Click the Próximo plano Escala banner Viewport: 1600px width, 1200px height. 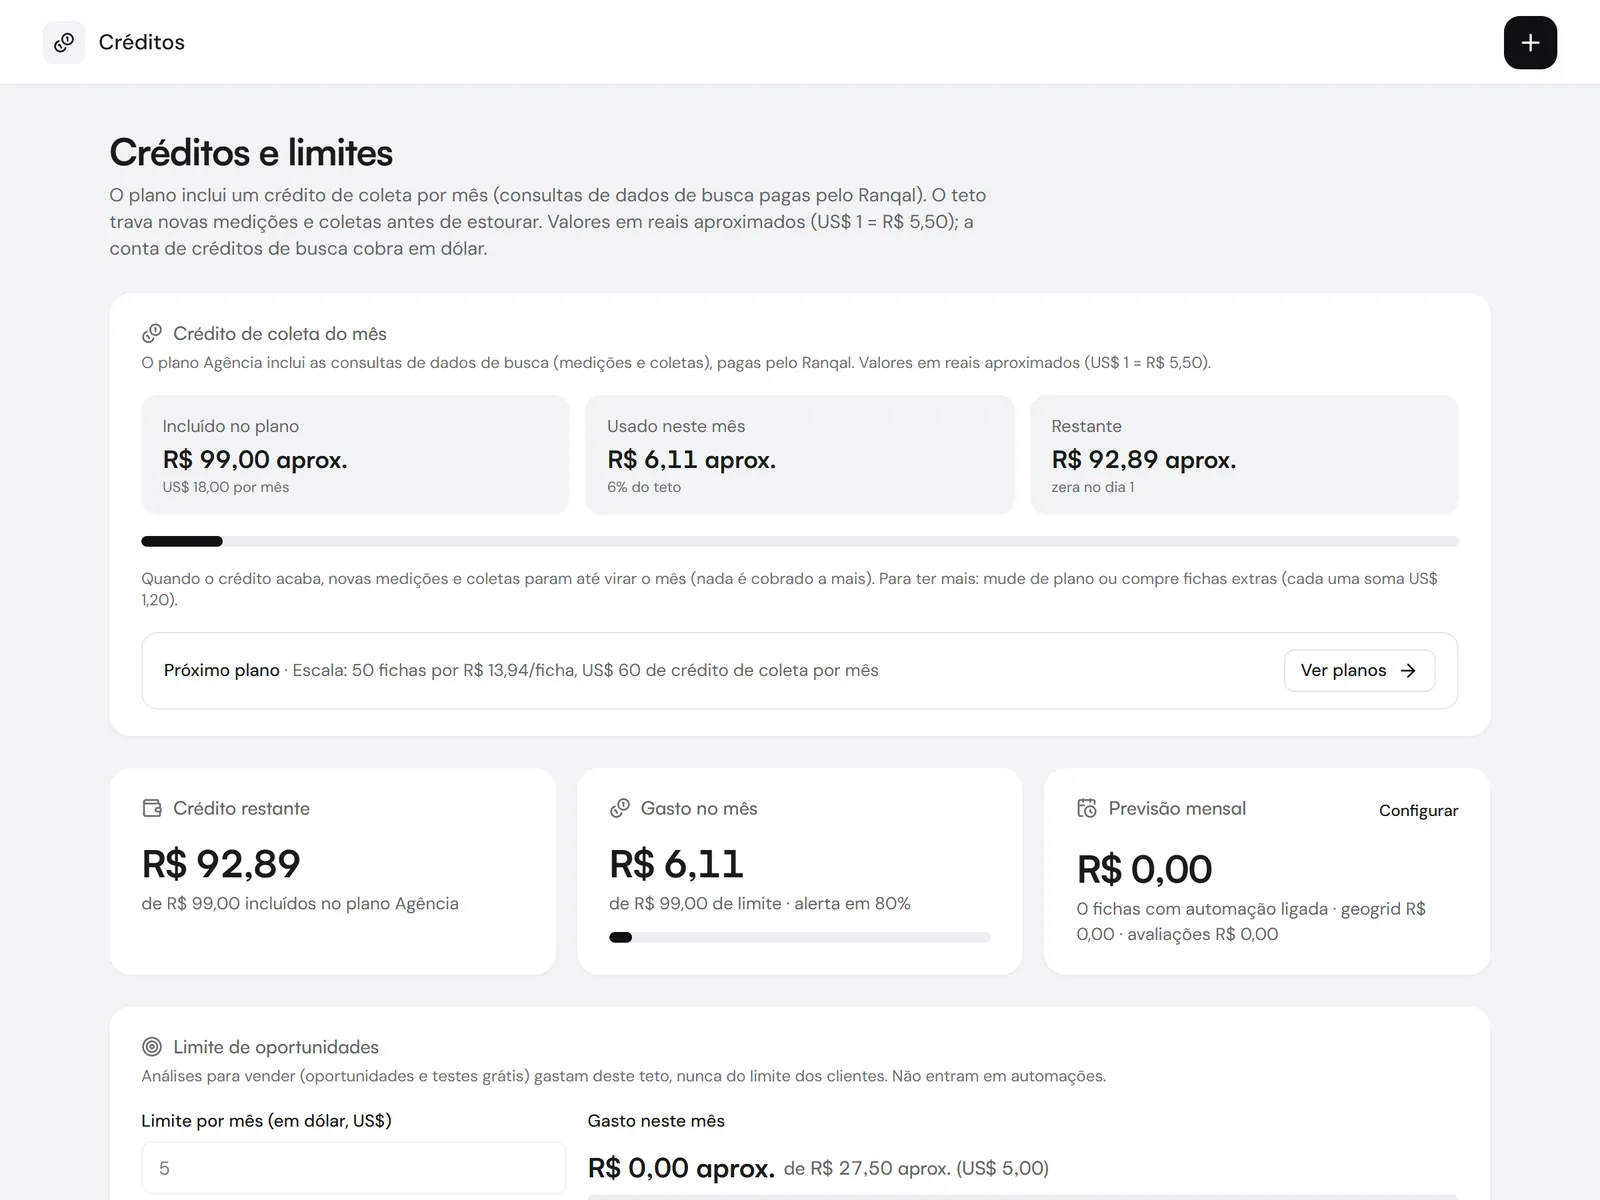coord(800,670)
